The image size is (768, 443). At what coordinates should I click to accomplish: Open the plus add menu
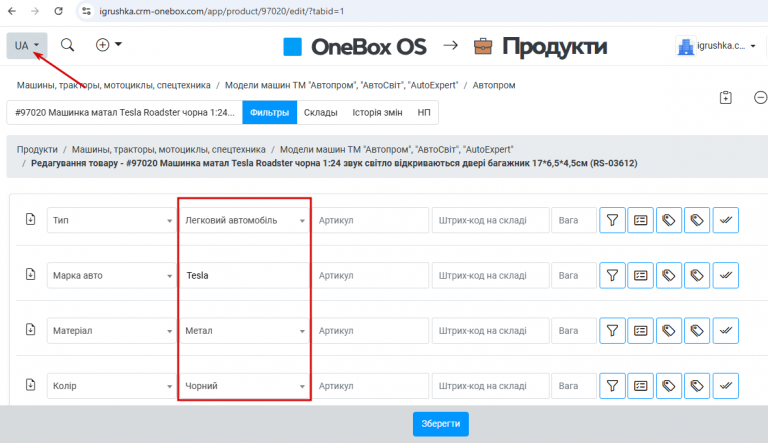coord(108,45)
